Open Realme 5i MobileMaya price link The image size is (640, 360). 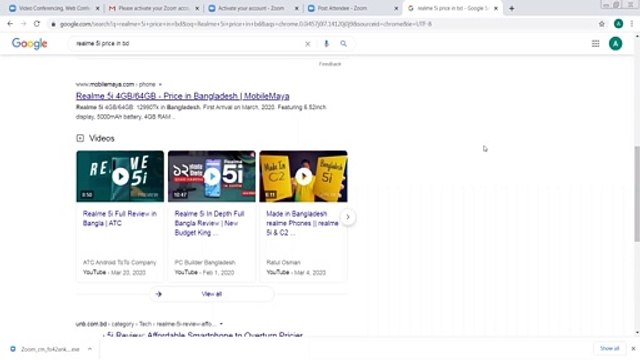click(182, 96)
